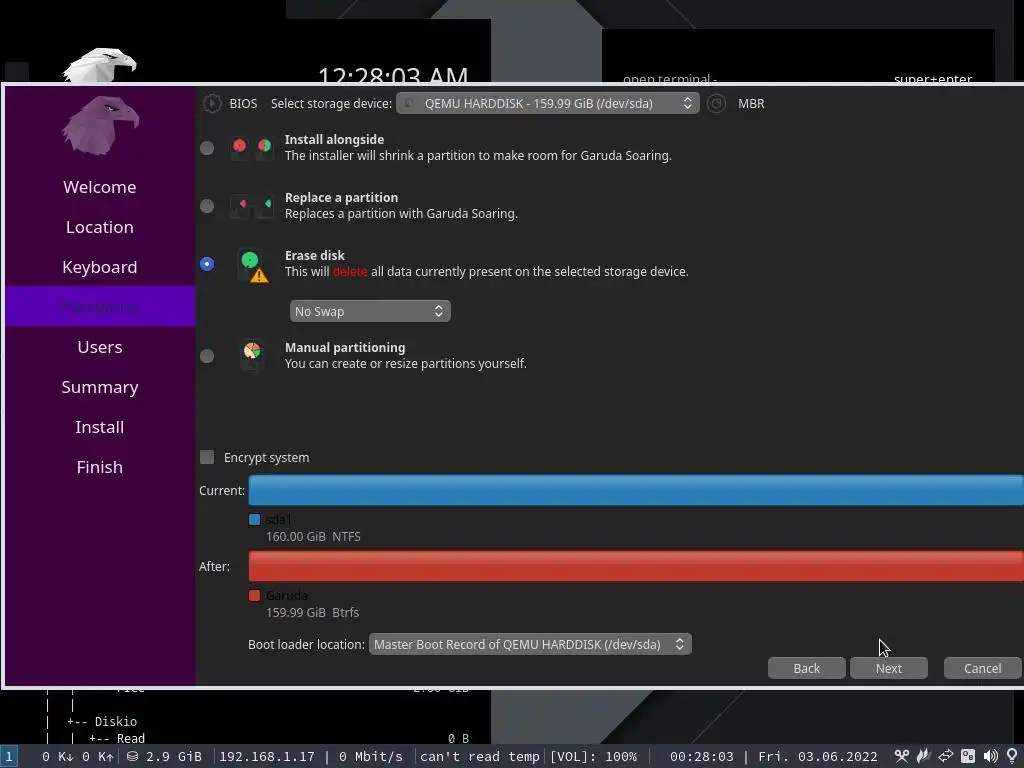The width and height of the screenshot is (1024, 768).
Task: Open the flame tray icon in status bar
Action: click(923, 756)
